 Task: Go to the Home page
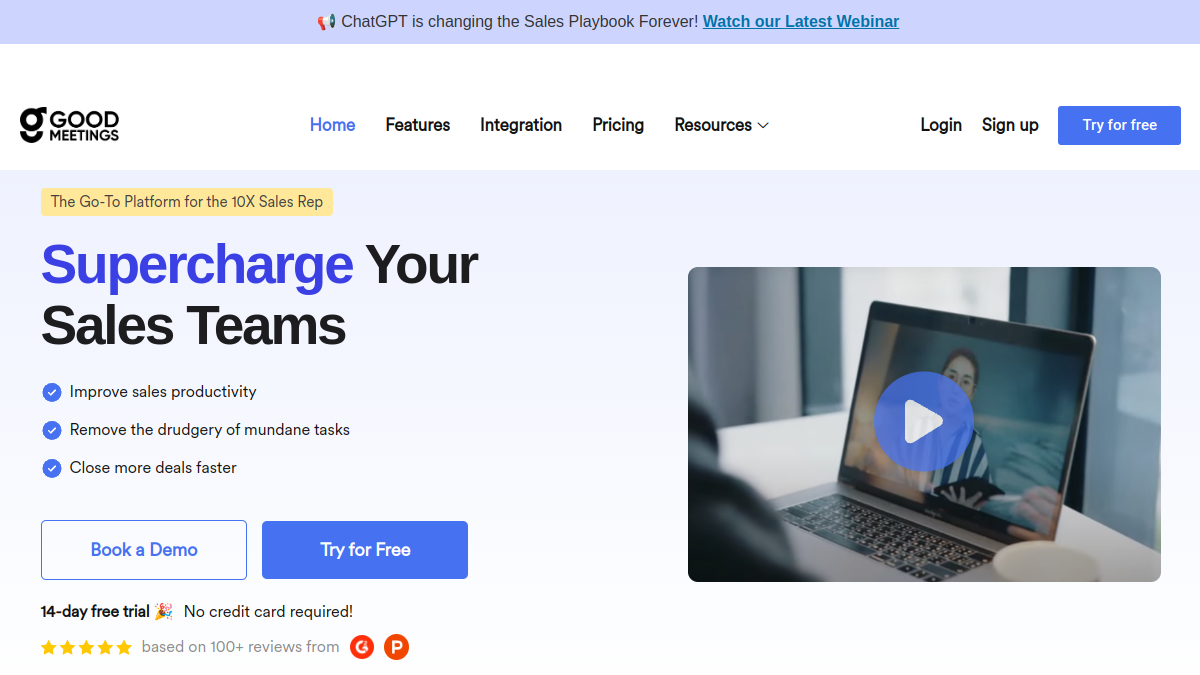coord(333,125)
